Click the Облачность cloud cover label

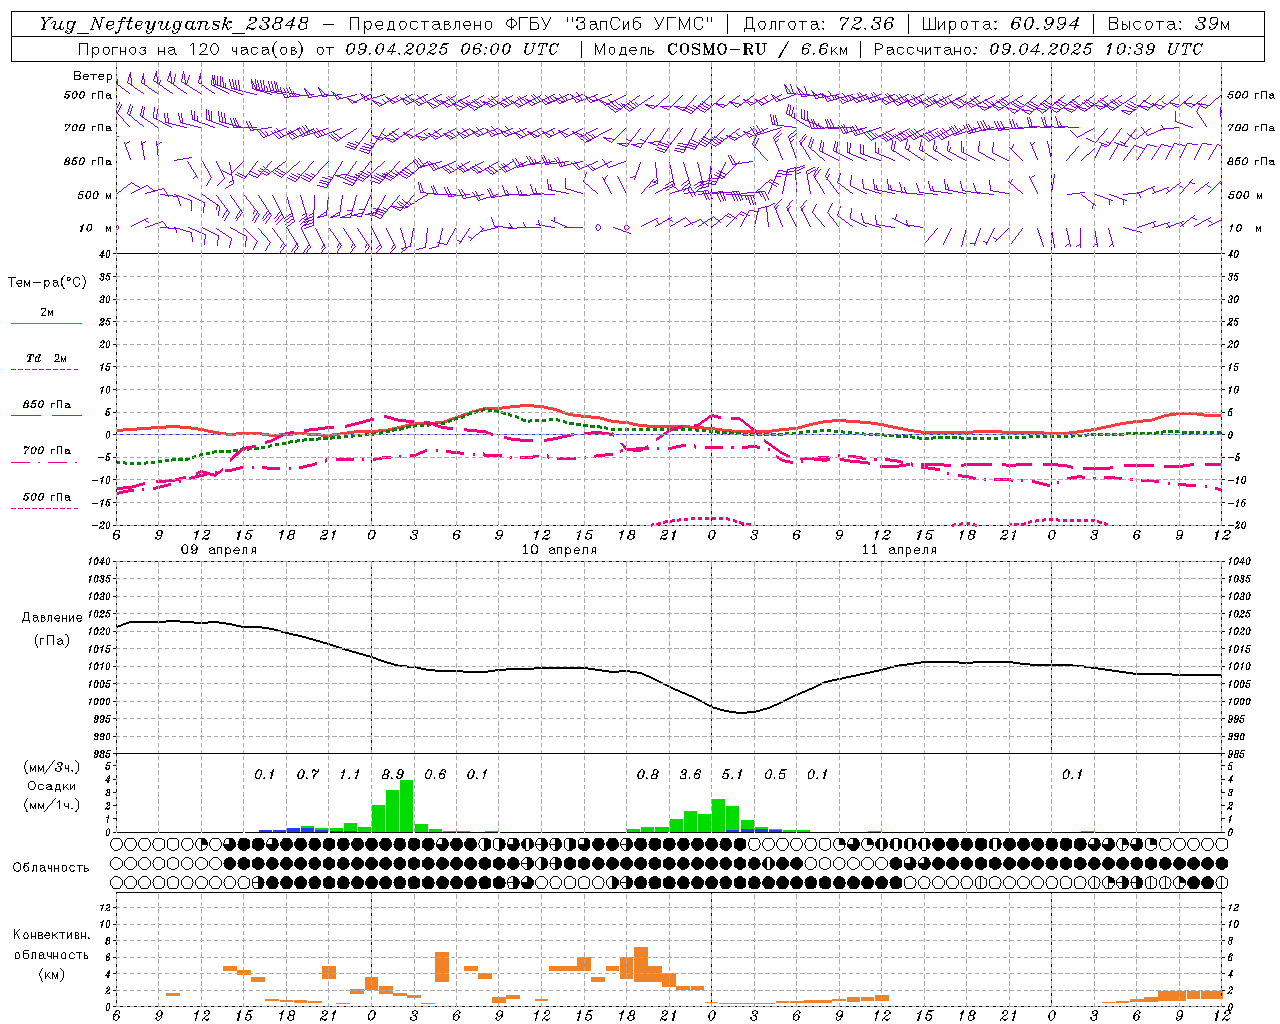click(x=51, y=868)
